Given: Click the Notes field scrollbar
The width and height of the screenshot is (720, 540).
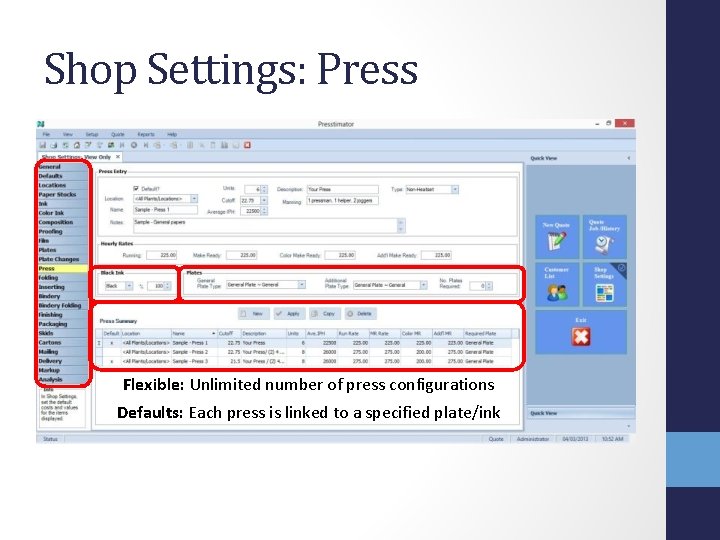Looking at the screenshot, I should point(401,225).
